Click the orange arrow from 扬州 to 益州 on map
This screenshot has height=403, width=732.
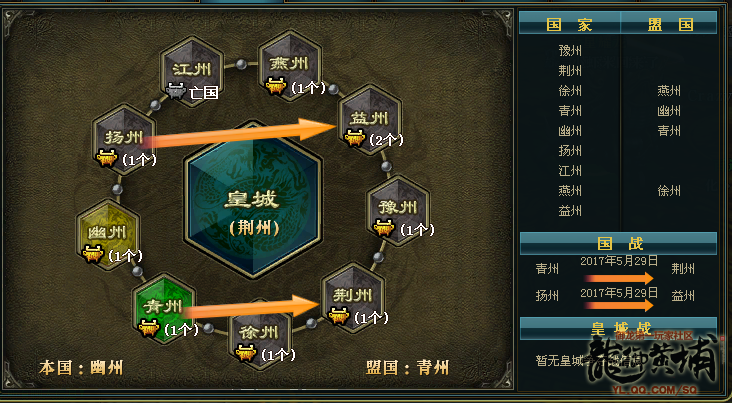[x=239, y=133]
